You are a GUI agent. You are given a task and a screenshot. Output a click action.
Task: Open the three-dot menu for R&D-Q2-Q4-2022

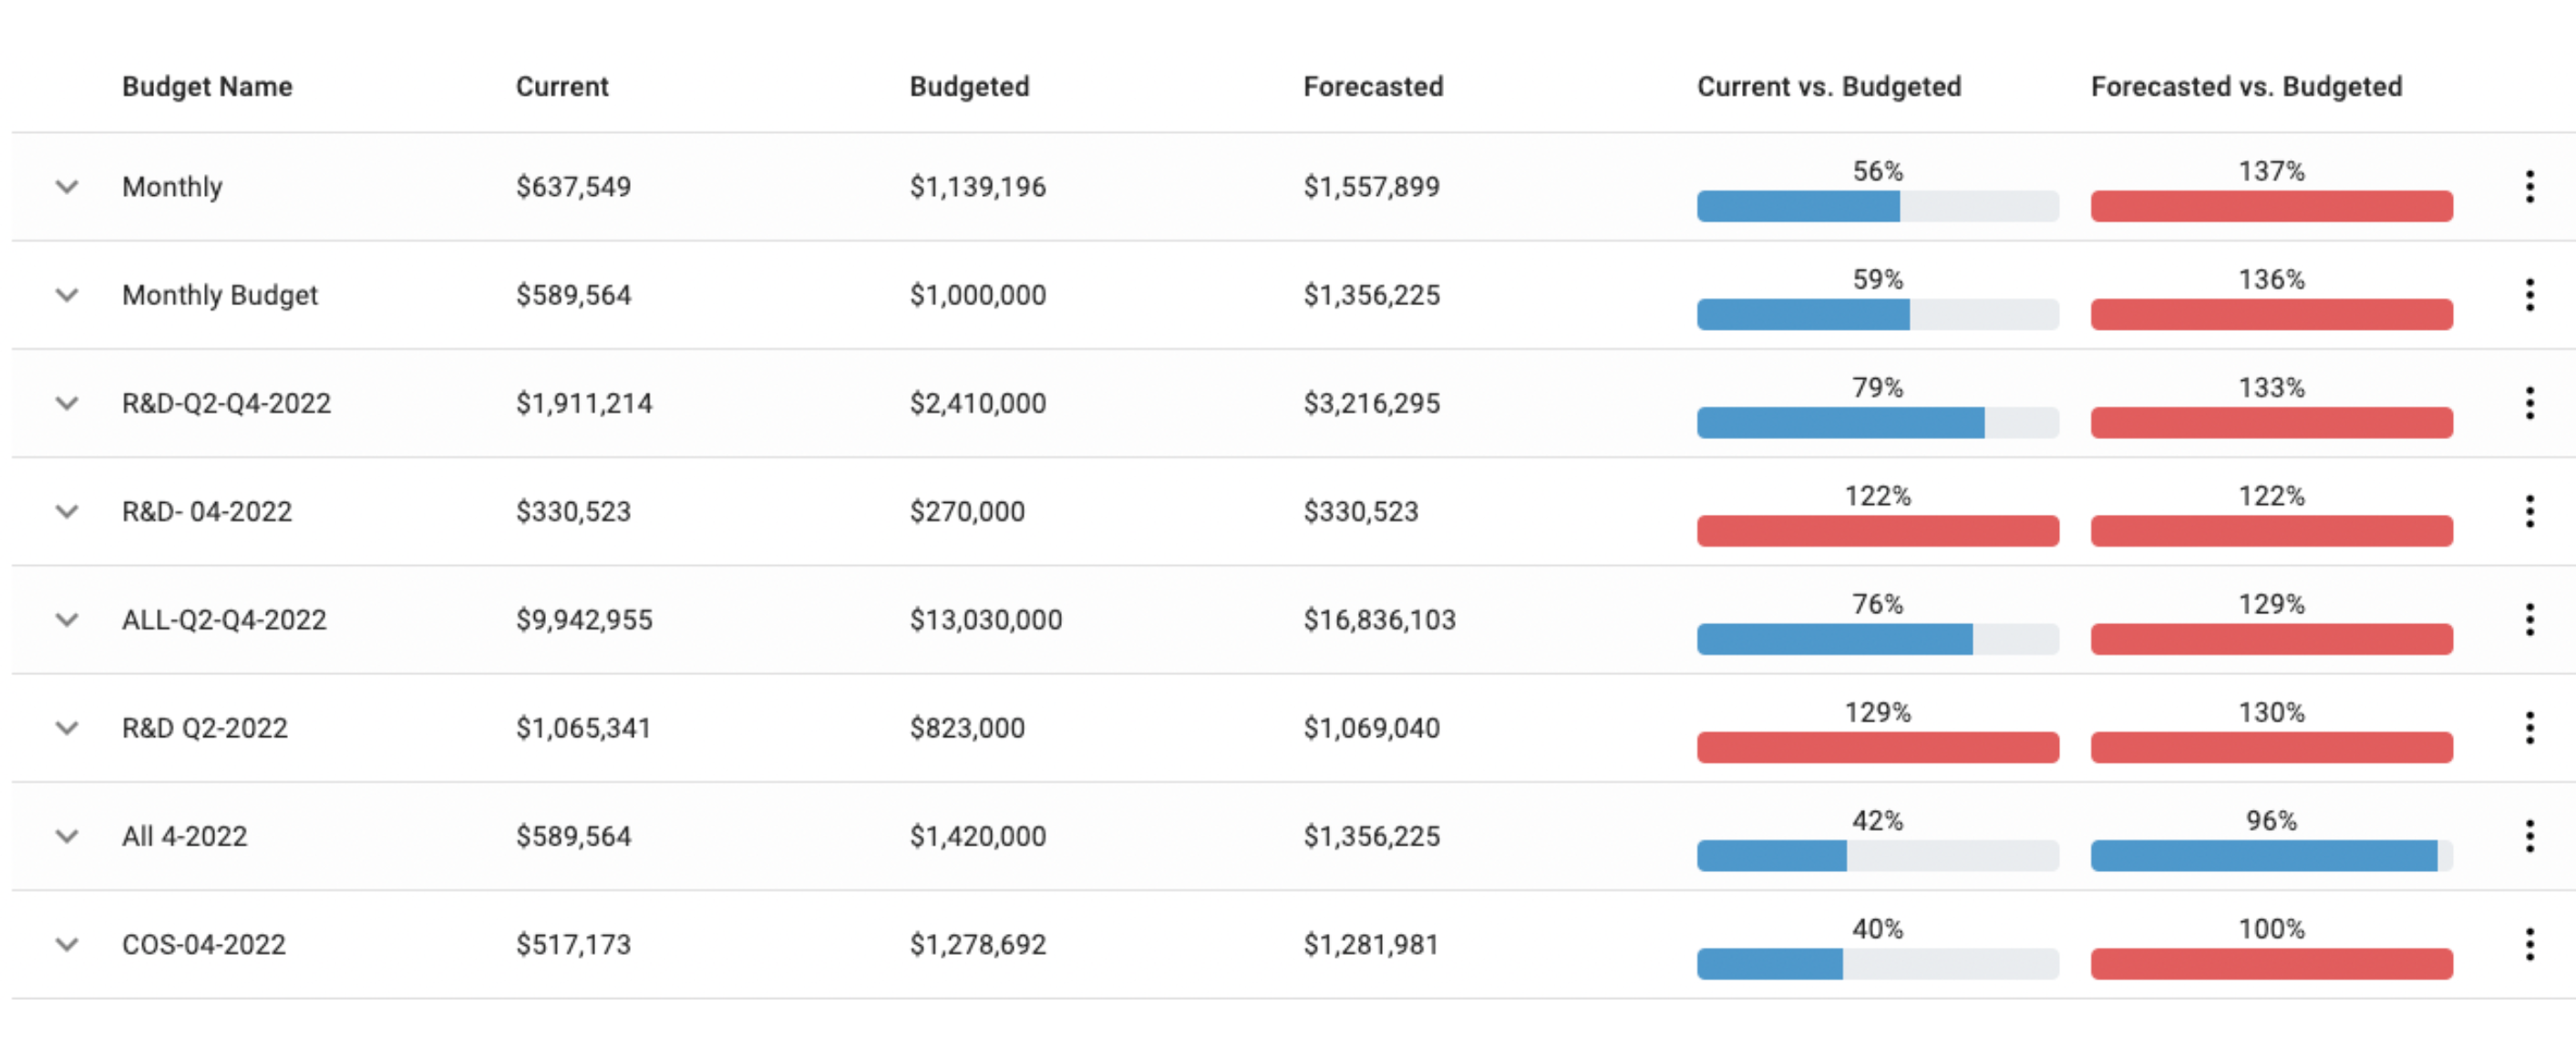[2529, 403]
